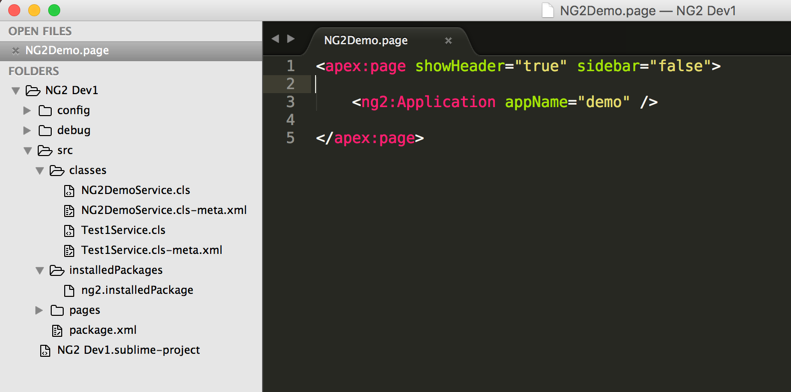The width and height of the screenshot is (791, 392).
Task: Click the ng2.installedPackage file icon
Action: click(x=68, y=291)
